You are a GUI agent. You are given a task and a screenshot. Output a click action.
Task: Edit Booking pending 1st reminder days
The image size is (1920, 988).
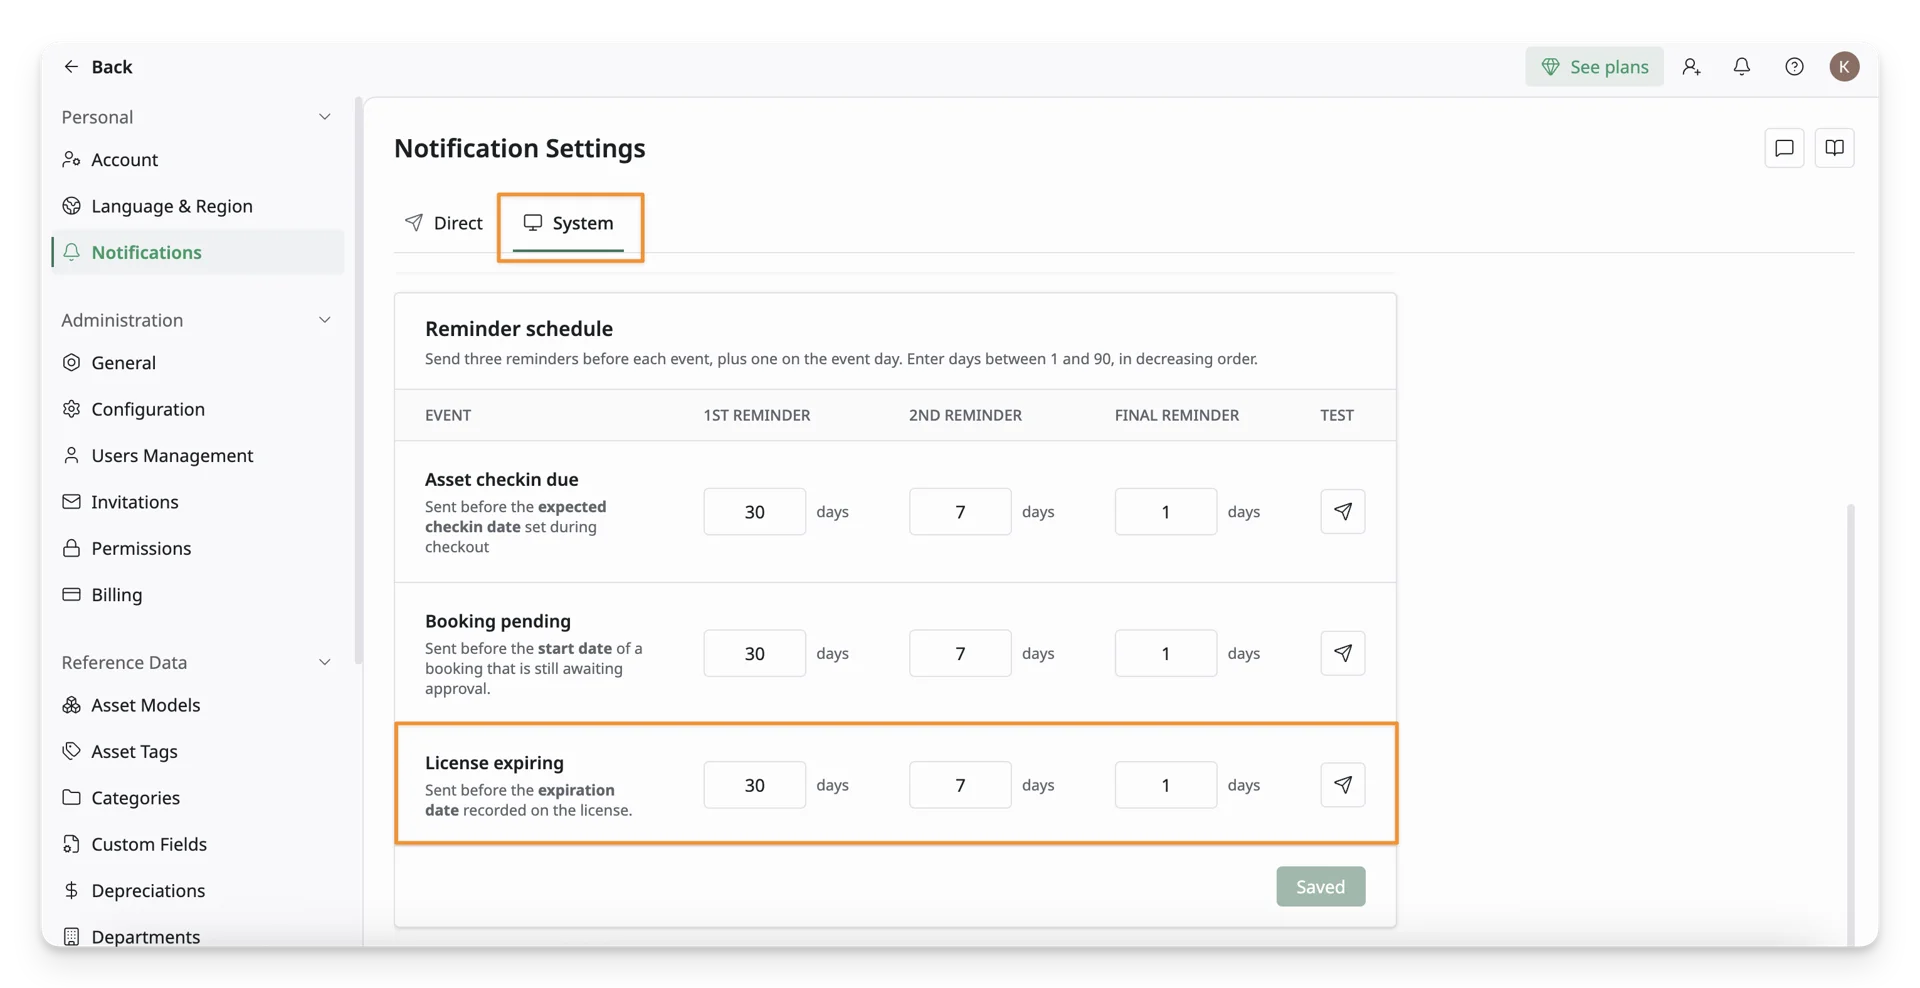[754, 653]
